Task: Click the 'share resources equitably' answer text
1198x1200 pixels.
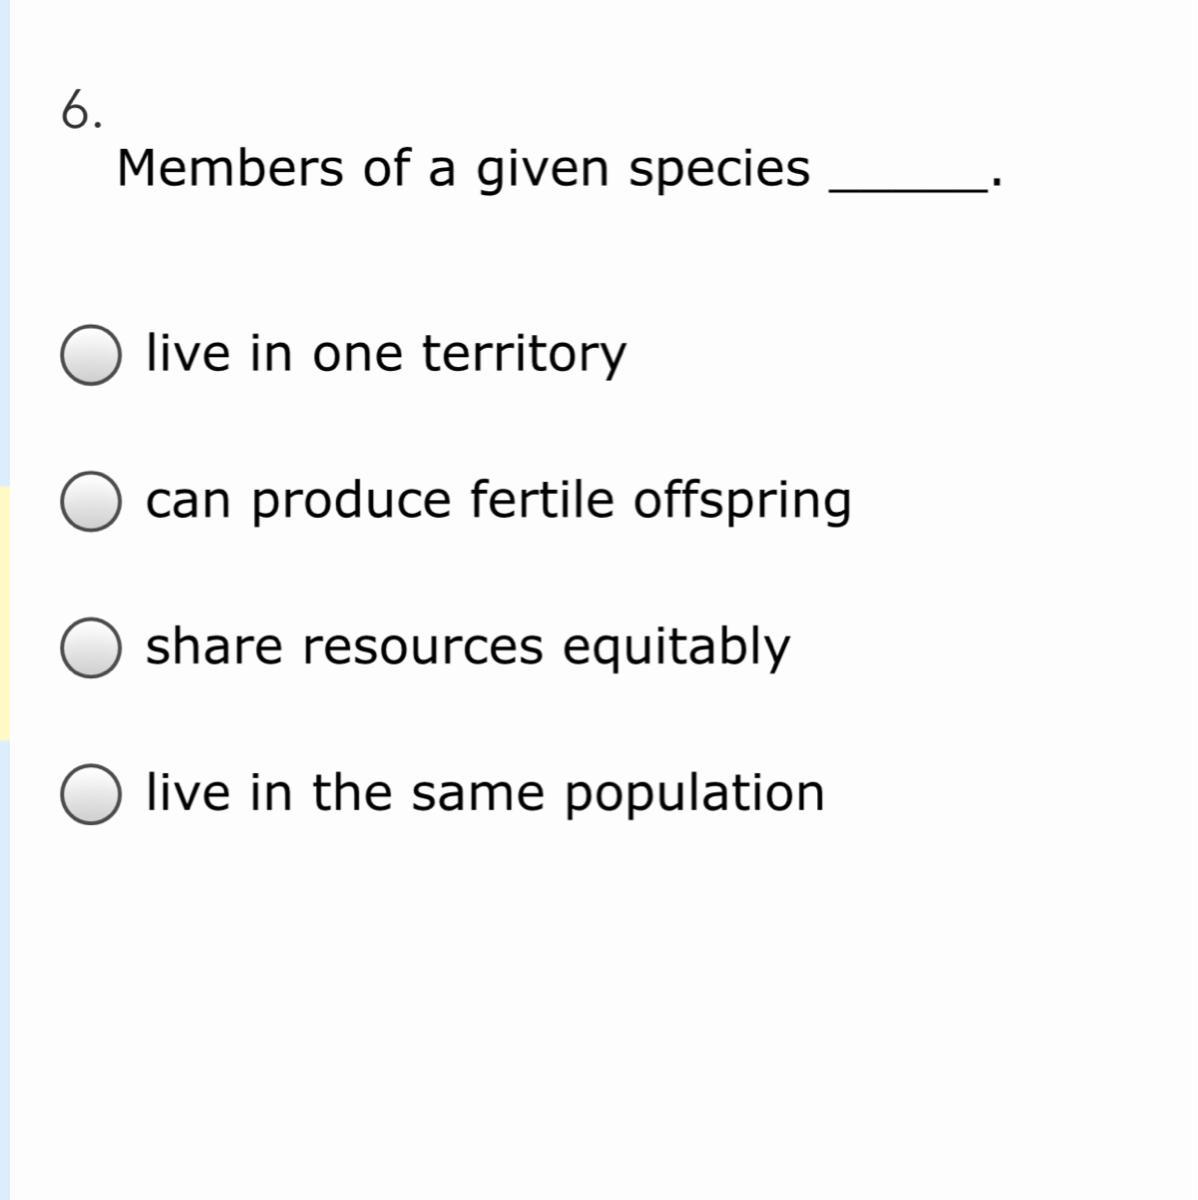Action: point(468,647)
